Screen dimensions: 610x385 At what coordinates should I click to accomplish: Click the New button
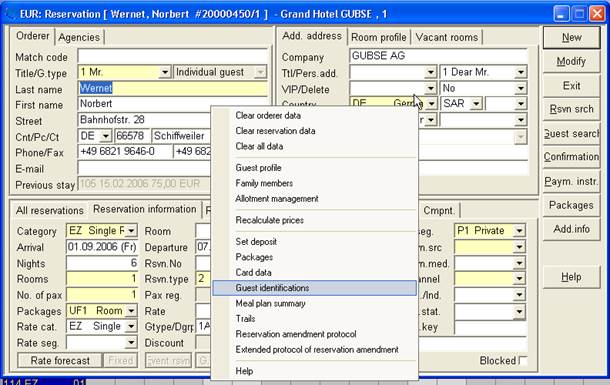571,38
